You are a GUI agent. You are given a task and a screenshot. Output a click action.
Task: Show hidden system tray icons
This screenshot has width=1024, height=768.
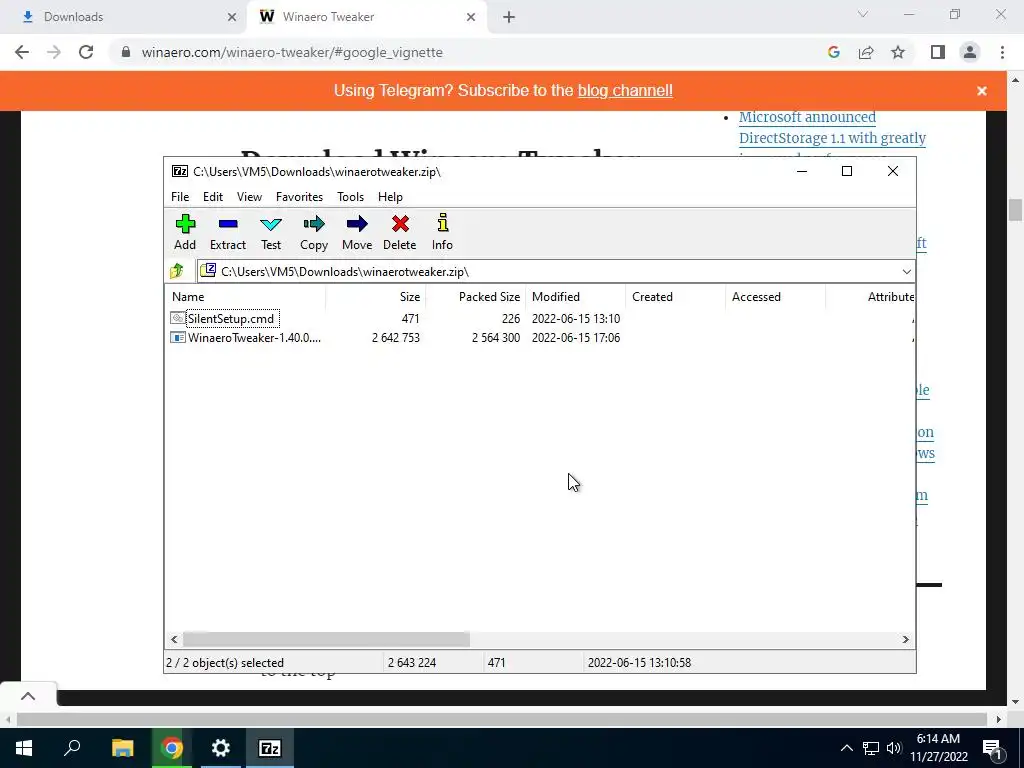coord(846,748)
